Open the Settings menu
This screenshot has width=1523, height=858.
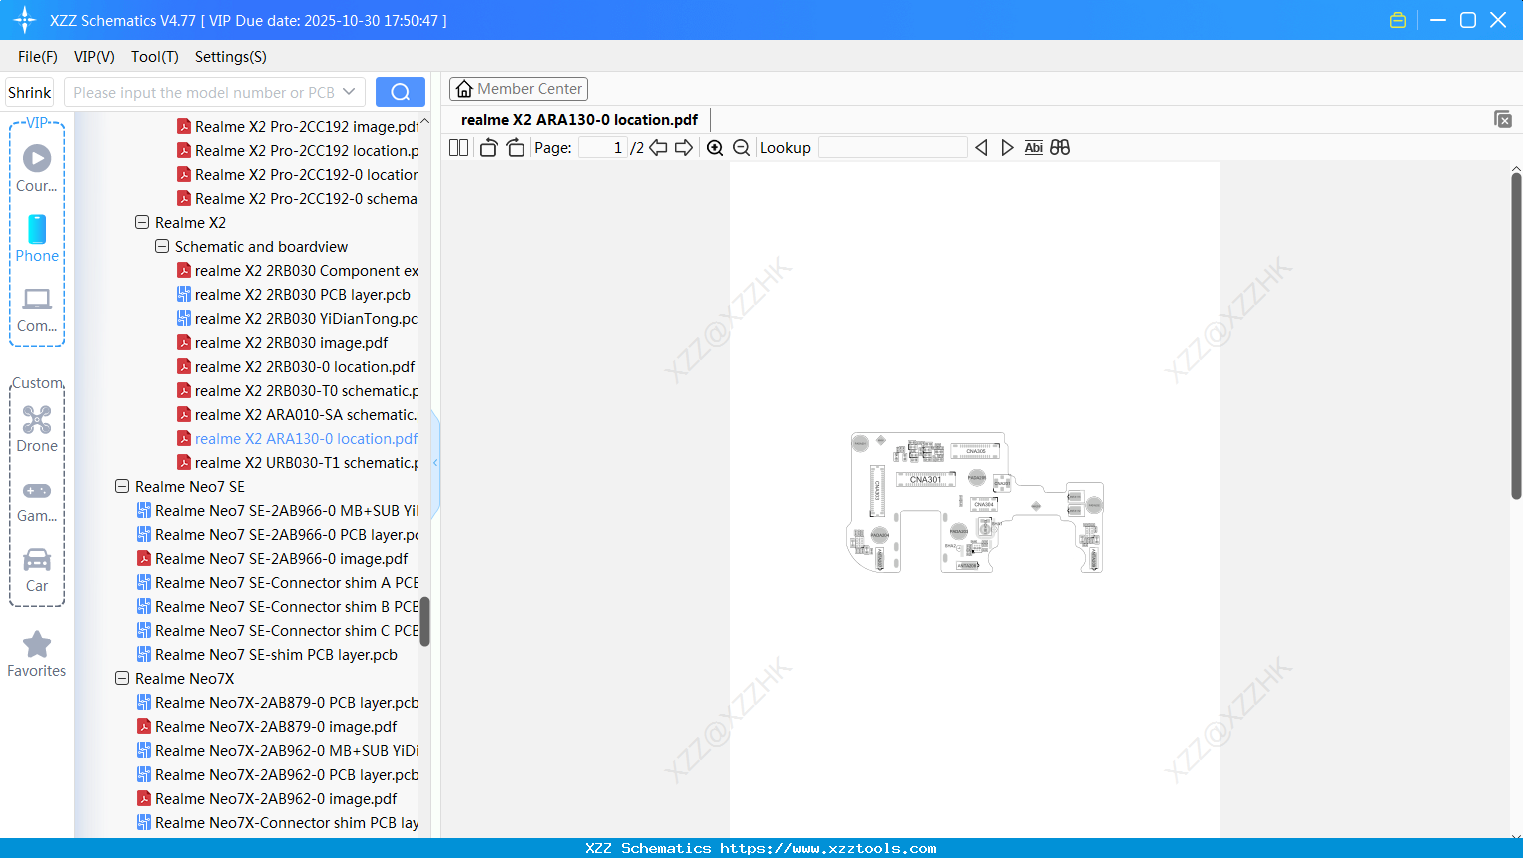[231, 57]
